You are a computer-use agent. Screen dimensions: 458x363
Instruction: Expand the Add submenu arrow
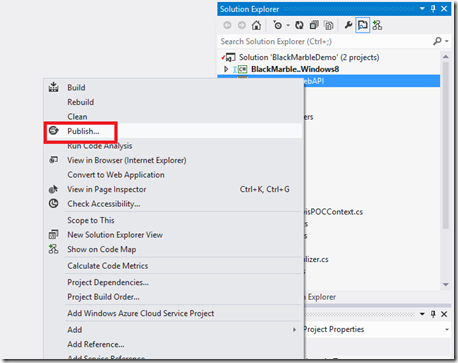(x=294, y=330)
